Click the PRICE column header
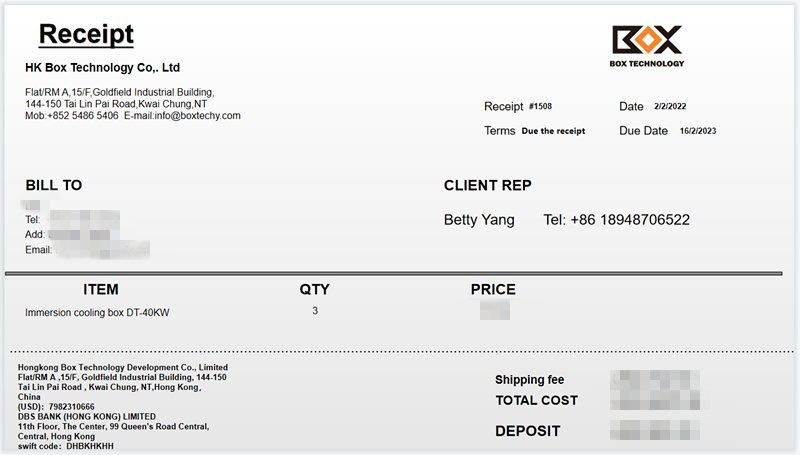800x455 pixels. click(x=493, y=290)
